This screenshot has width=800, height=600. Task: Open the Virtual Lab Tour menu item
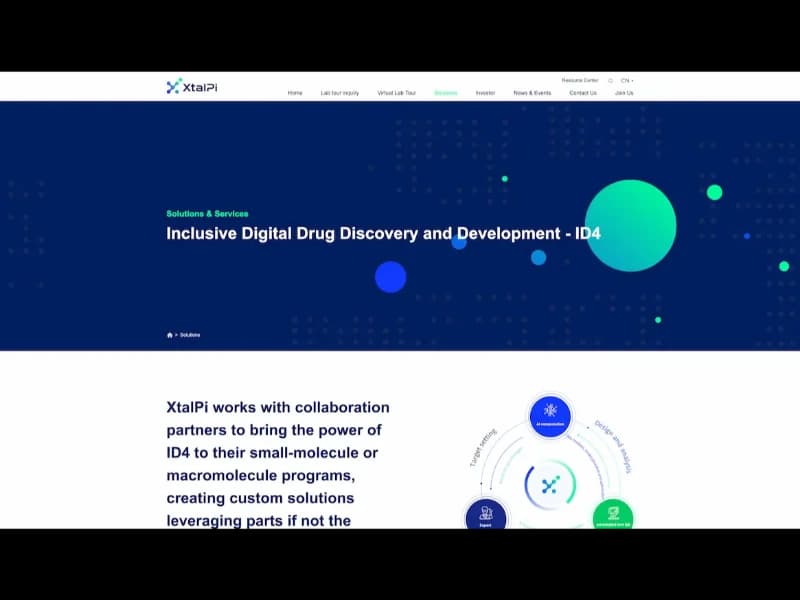coord(396,93)
